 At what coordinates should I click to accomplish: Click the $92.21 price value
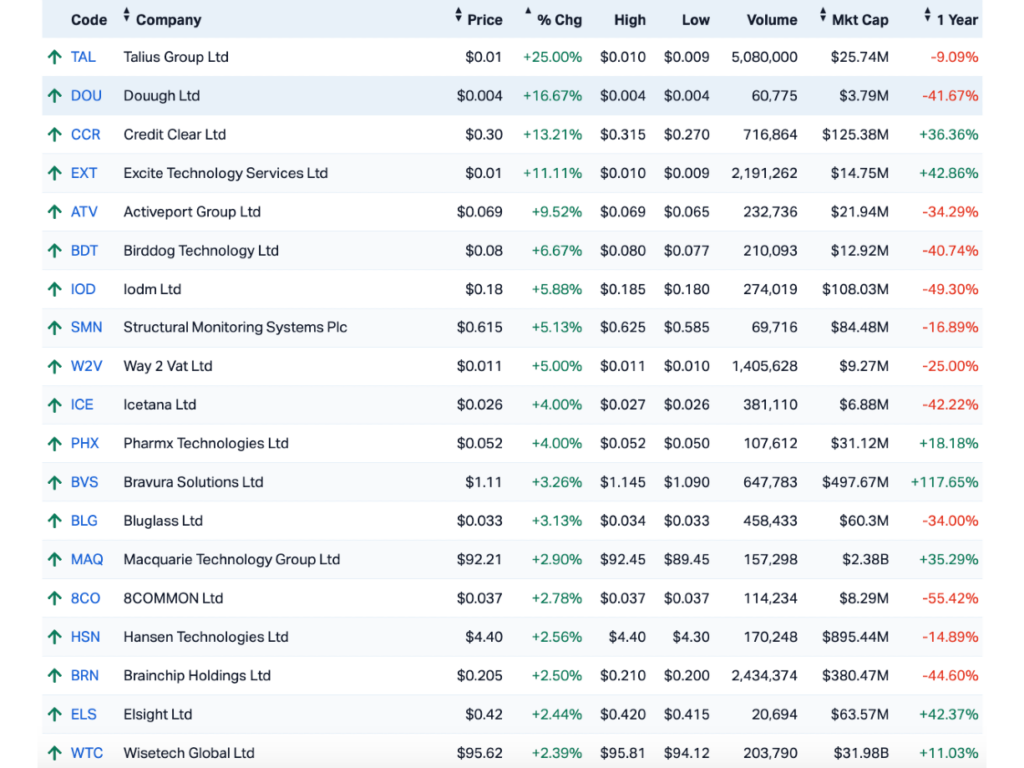[480, 560]
